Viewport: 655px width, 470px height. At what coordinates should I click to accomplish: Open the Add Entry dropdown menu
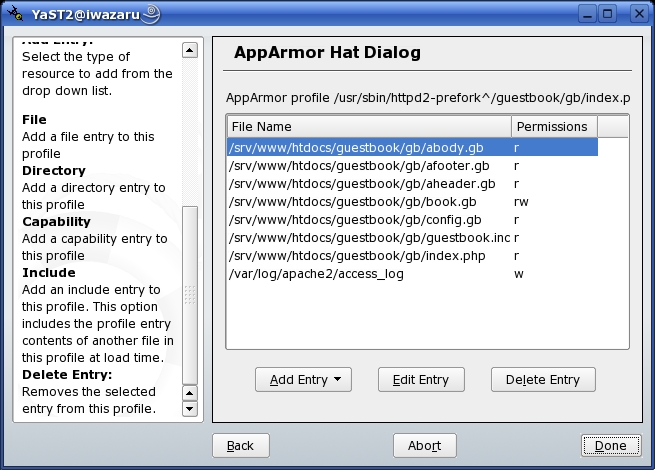(303, 380)
